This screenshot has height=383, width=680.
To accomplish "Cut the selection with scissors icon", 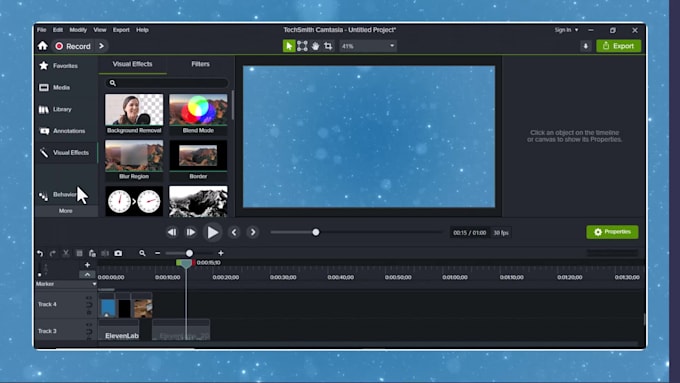I will (65, 253).
